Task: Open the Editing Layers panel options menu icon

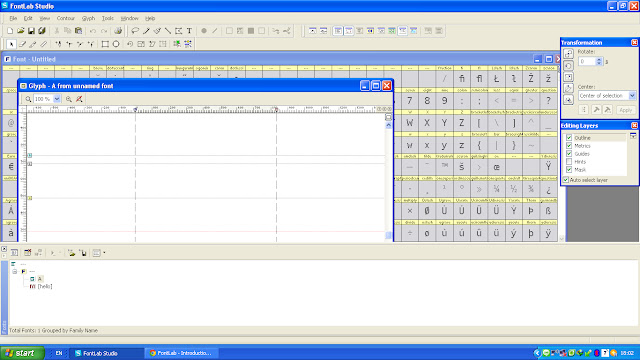Action: (633, 136)
